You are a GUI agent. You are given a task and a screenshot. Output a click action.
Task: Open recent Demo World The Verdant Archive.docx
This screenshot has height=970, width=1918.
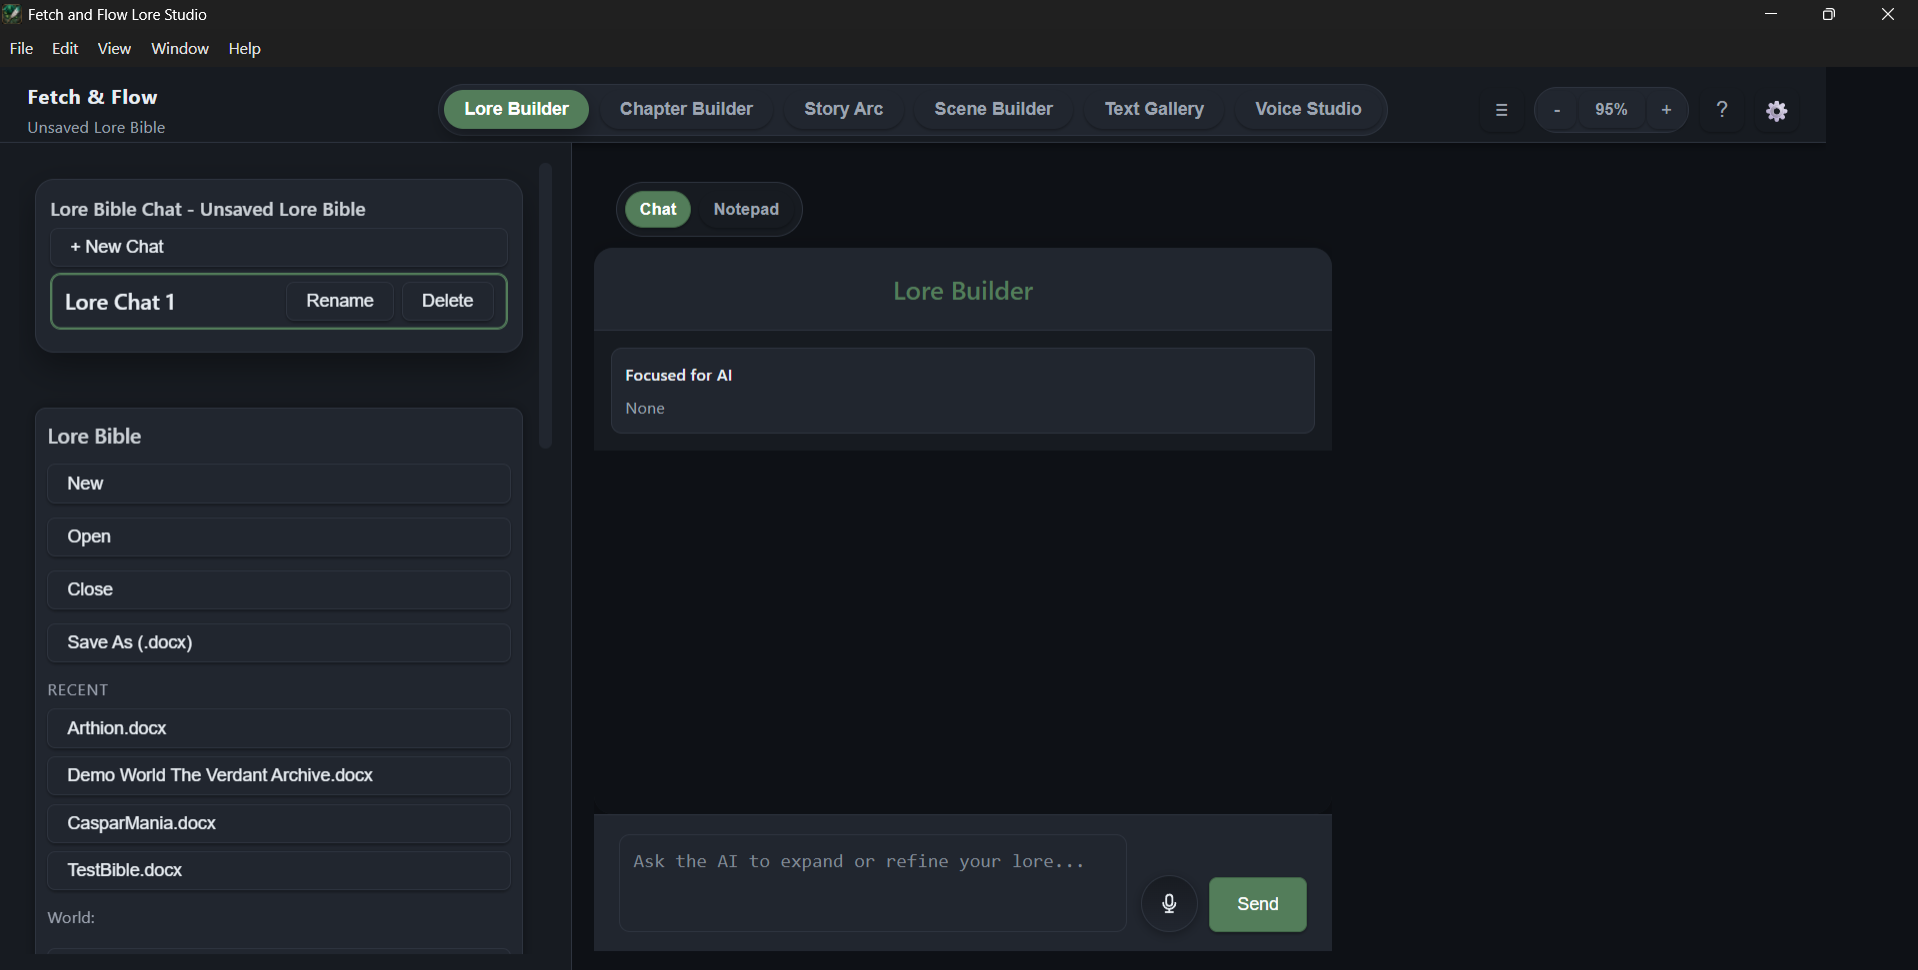tap(279, 776)
